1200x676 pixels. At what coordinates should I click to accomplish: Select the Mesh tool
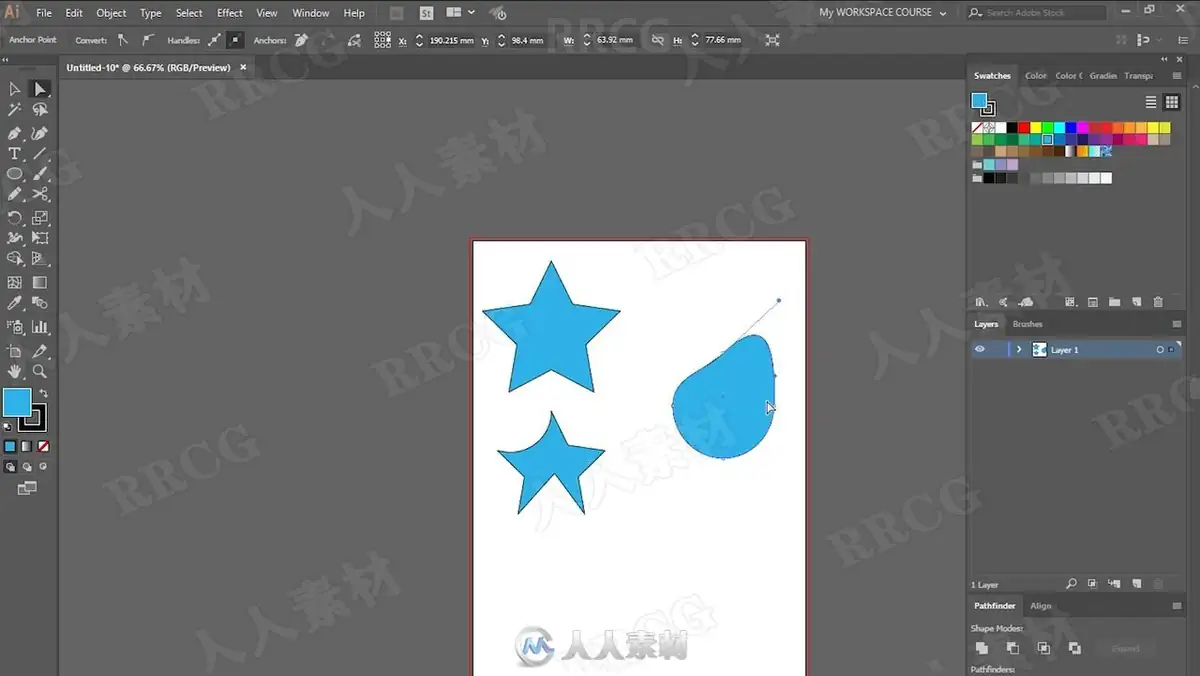(x=15, y=283)
